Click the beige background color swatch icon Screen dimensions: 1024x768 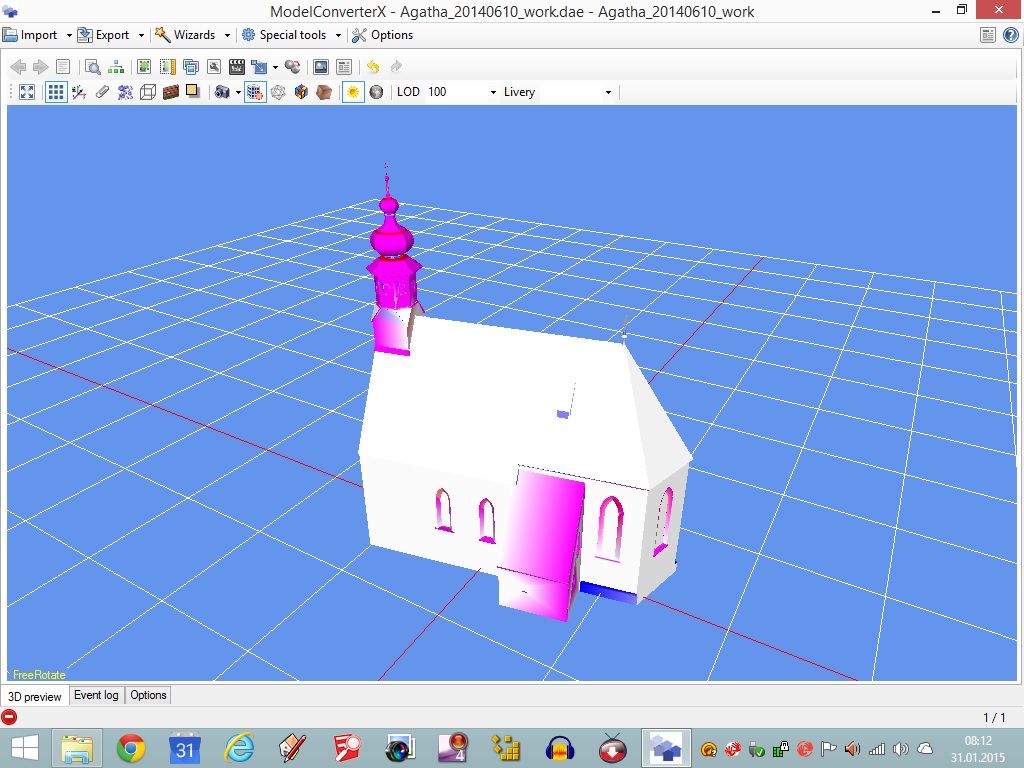(x=192, y=92)
